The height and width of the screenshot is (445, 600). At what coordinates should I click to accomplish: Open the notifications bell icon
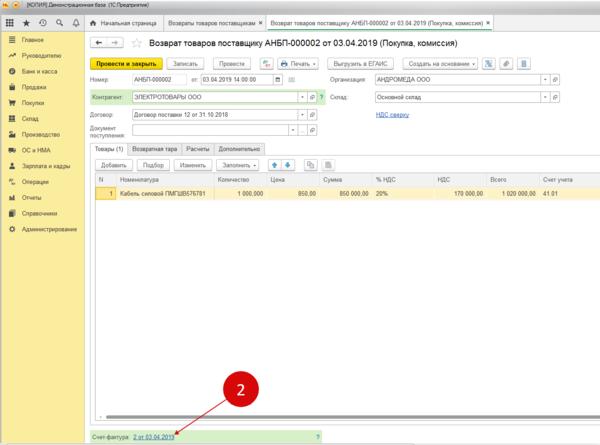[x=76, y=23]
